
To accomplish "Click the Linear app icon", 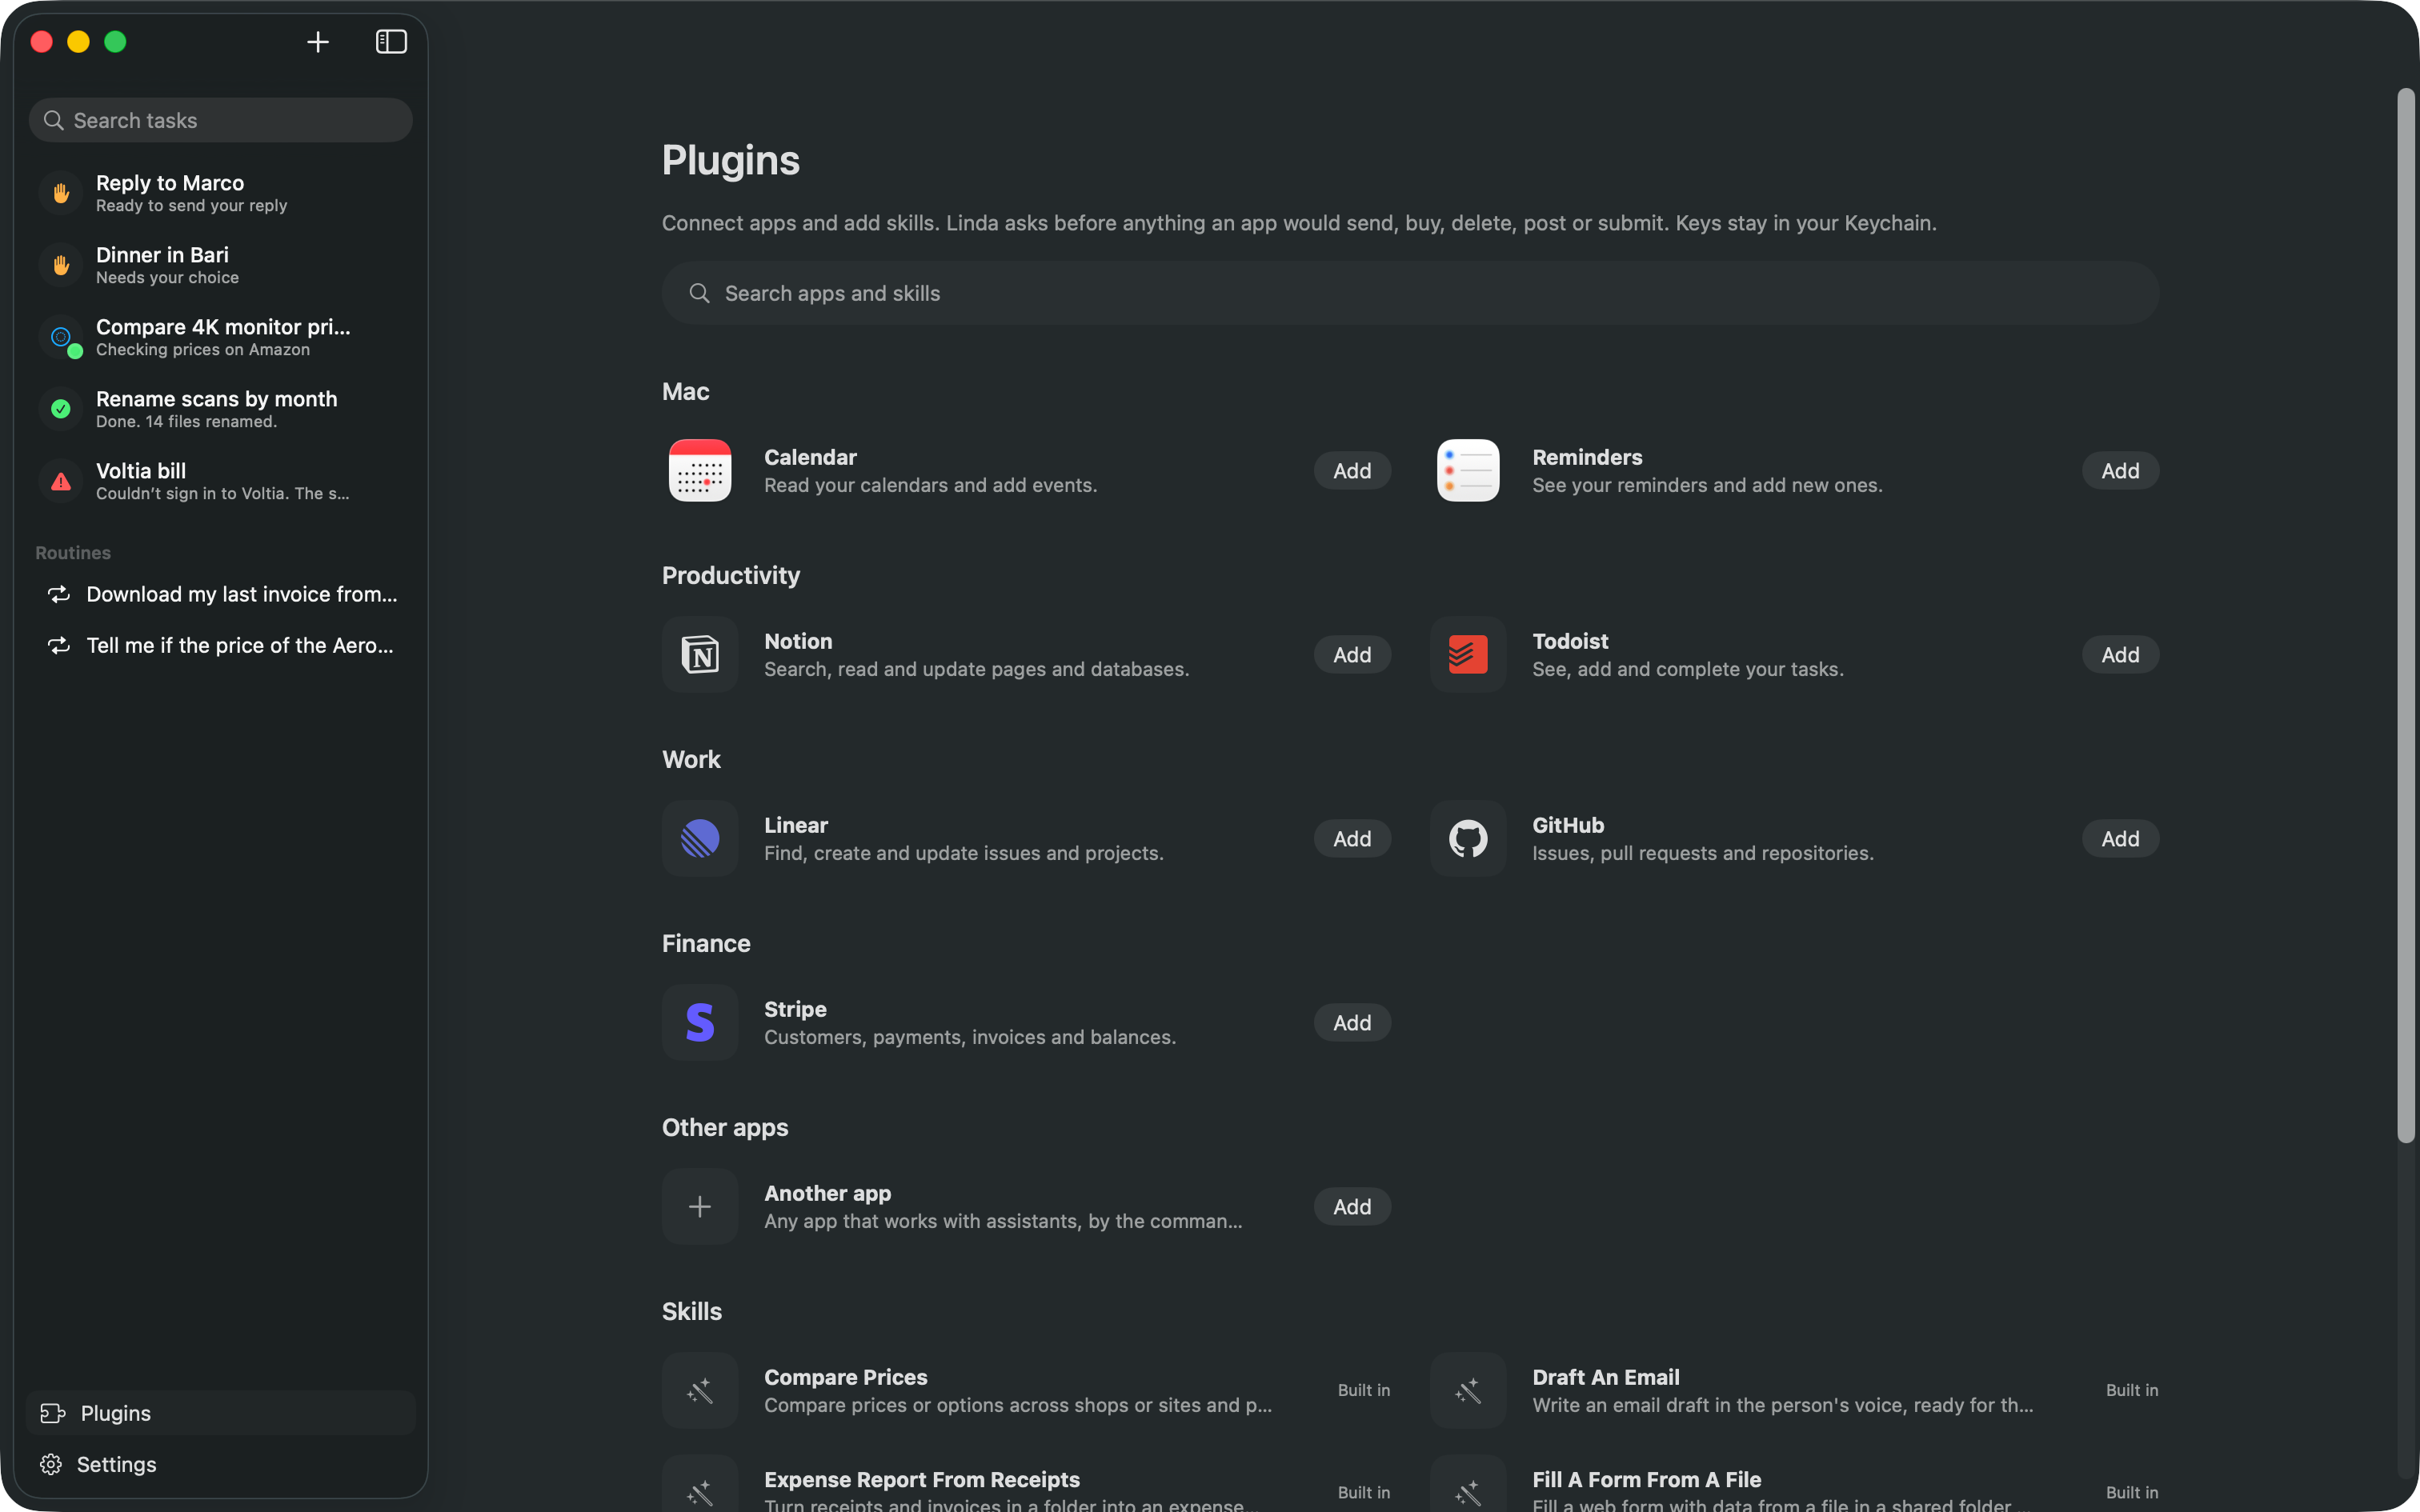I will pos(700,839).
